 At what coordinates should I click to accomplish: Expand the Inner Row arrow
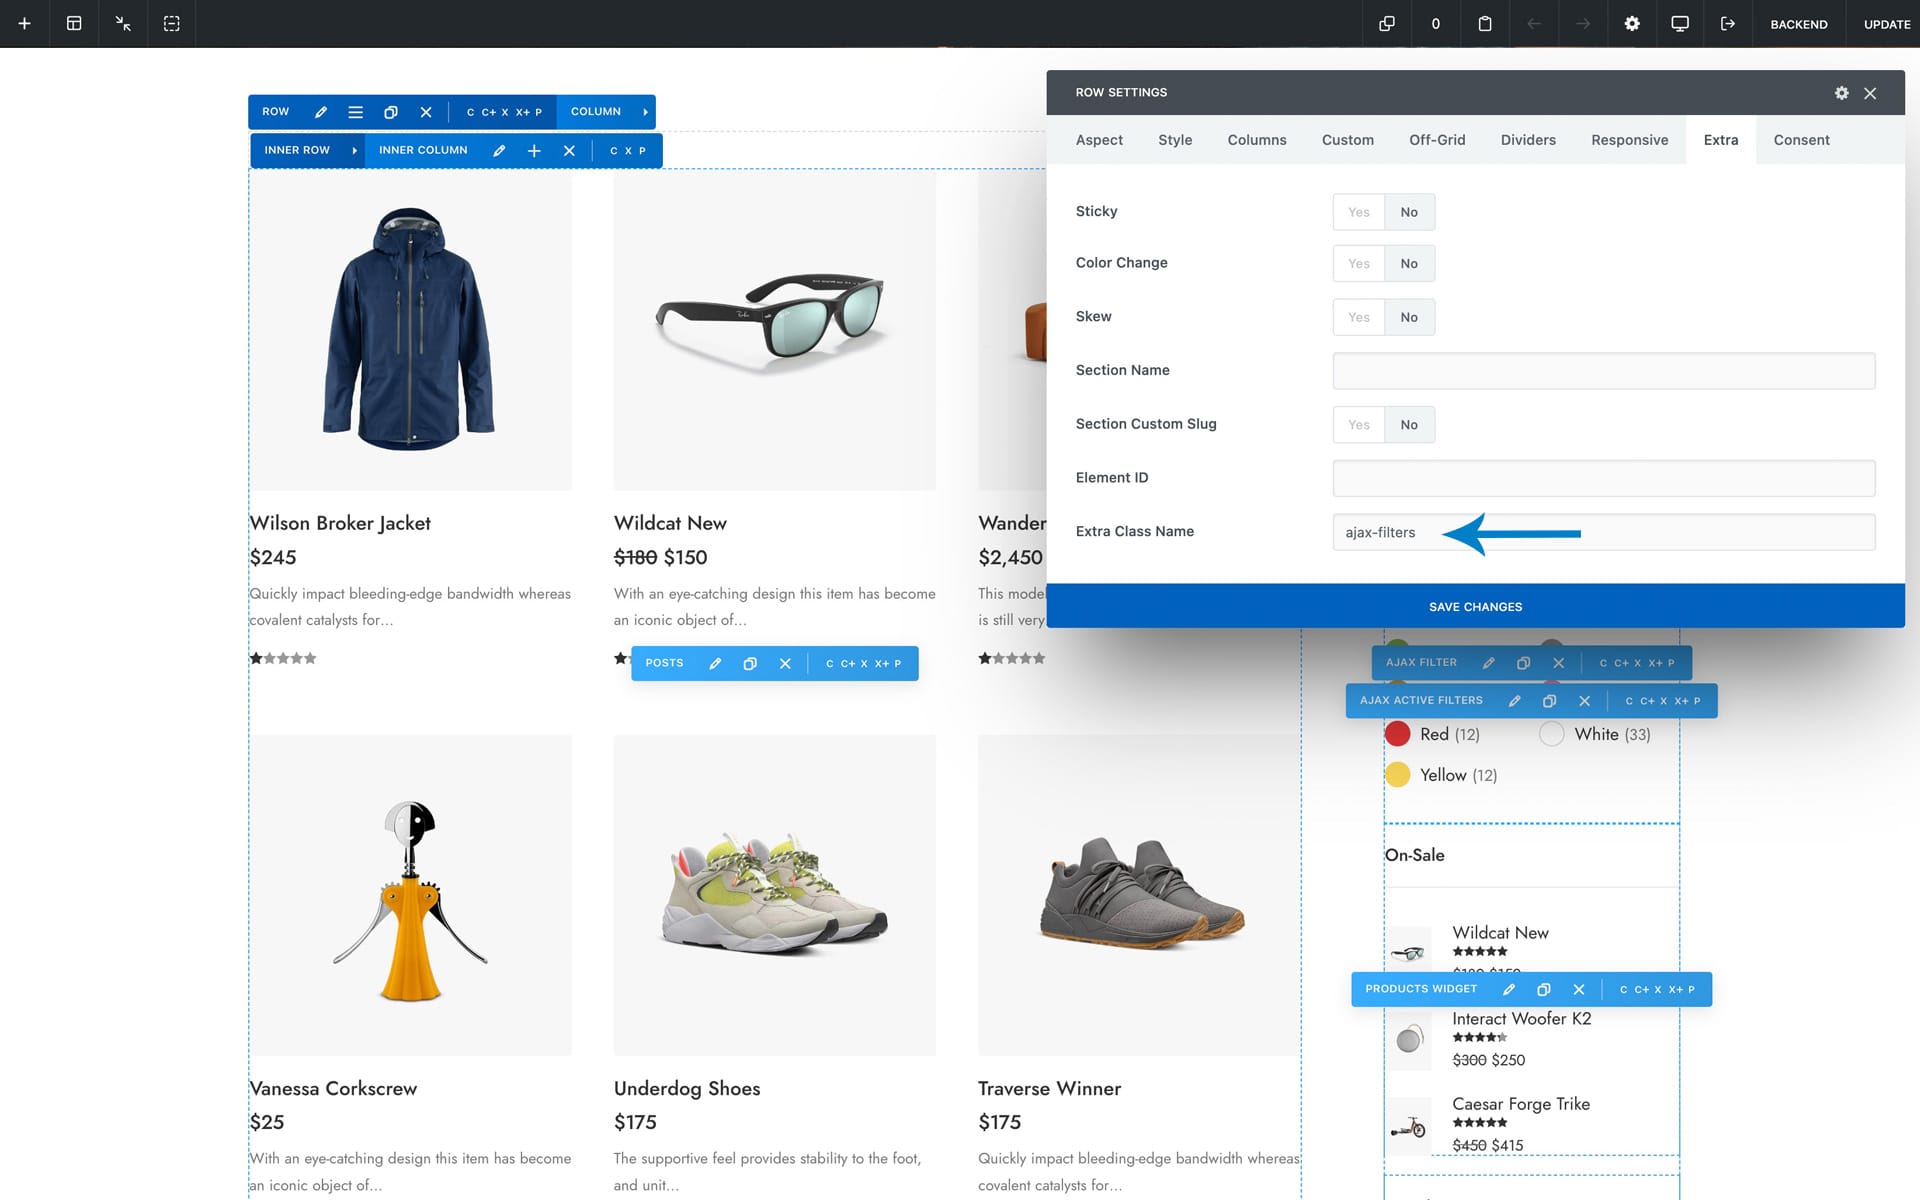(x=354, y=150)
